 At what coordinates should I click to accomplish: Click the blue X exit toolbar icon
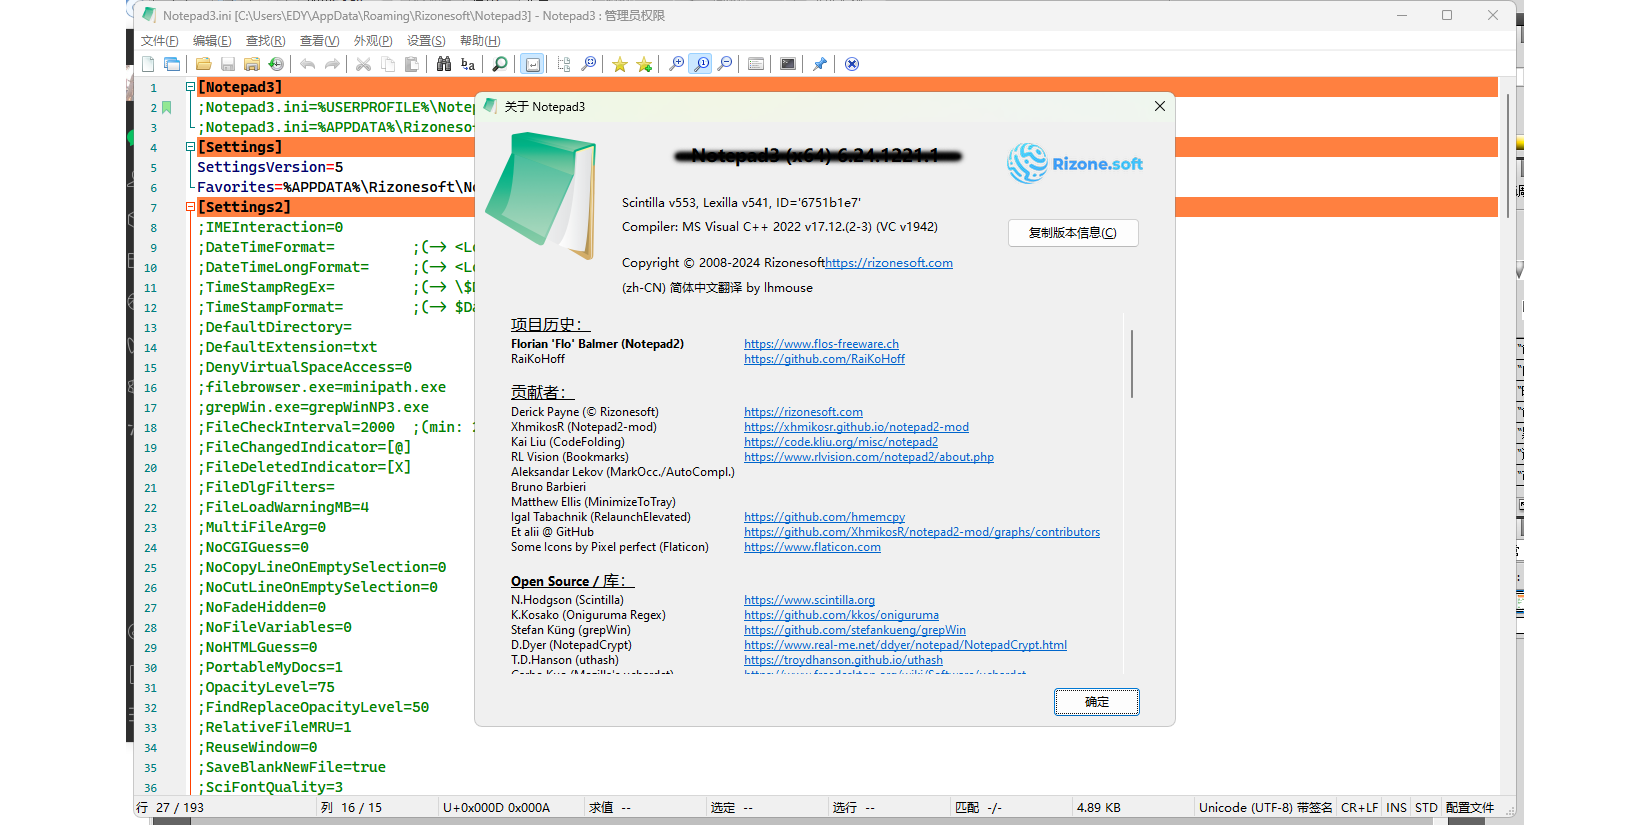click(852, 64)
